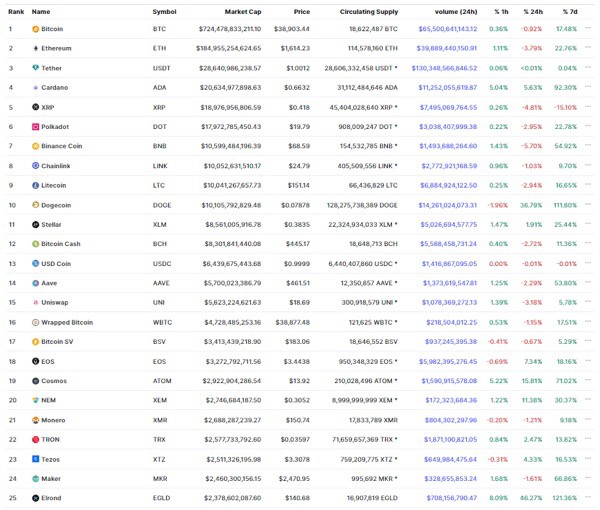600x510 pixels.
Task: Click the NEM logo icon
Action: [x=36, y=400]
